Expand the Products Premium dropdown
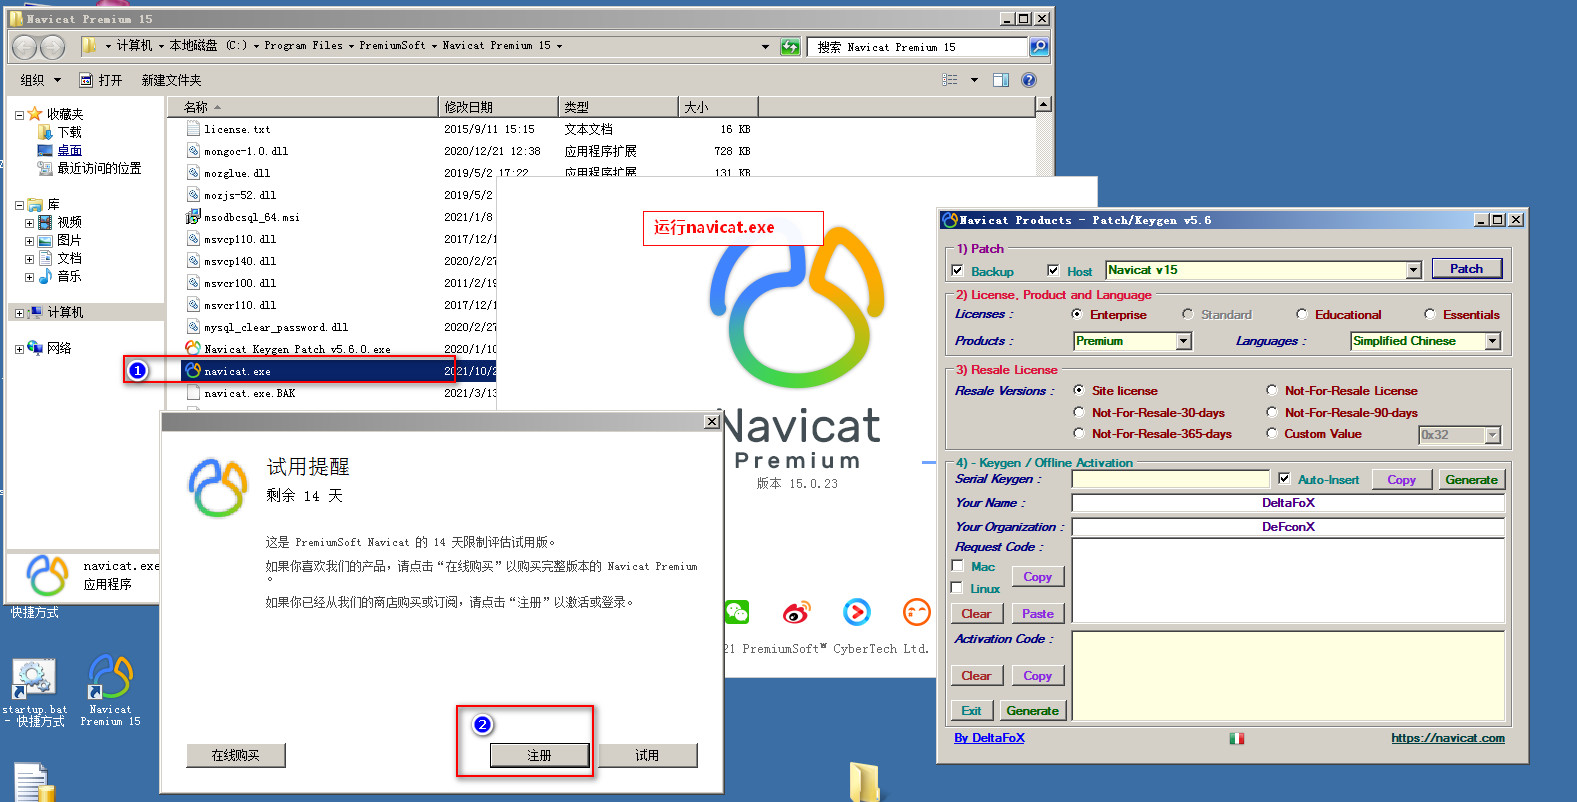This screenshot has height=802, width=1577. click(x=1184, y=341)
